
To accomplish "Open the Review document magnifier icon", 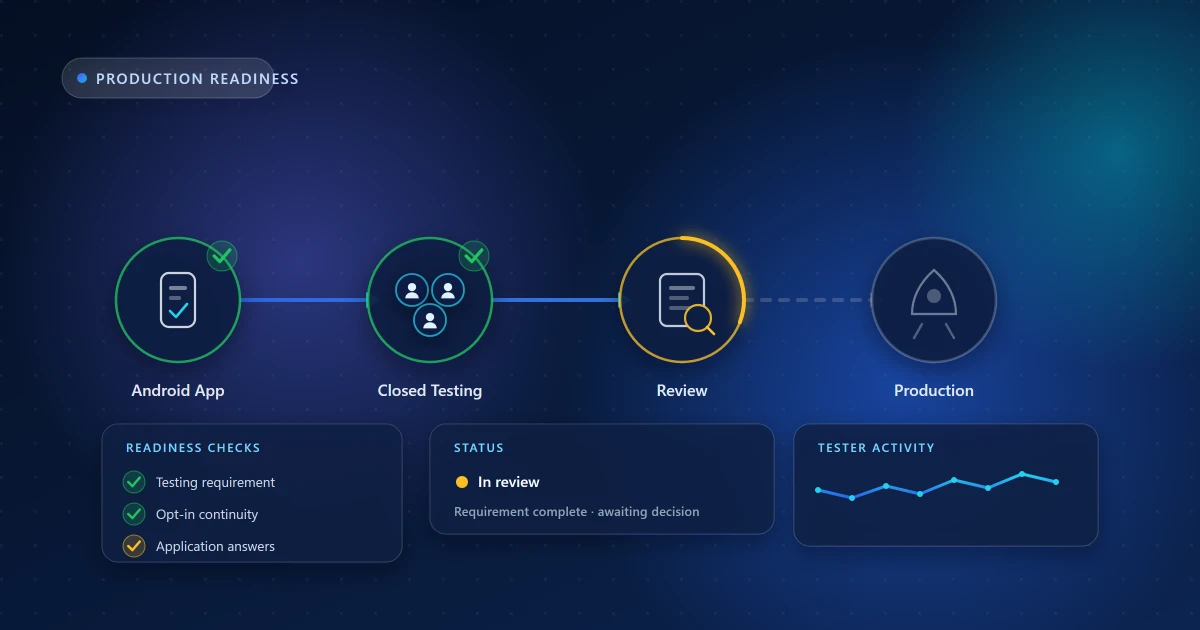I will pos(686,302).
